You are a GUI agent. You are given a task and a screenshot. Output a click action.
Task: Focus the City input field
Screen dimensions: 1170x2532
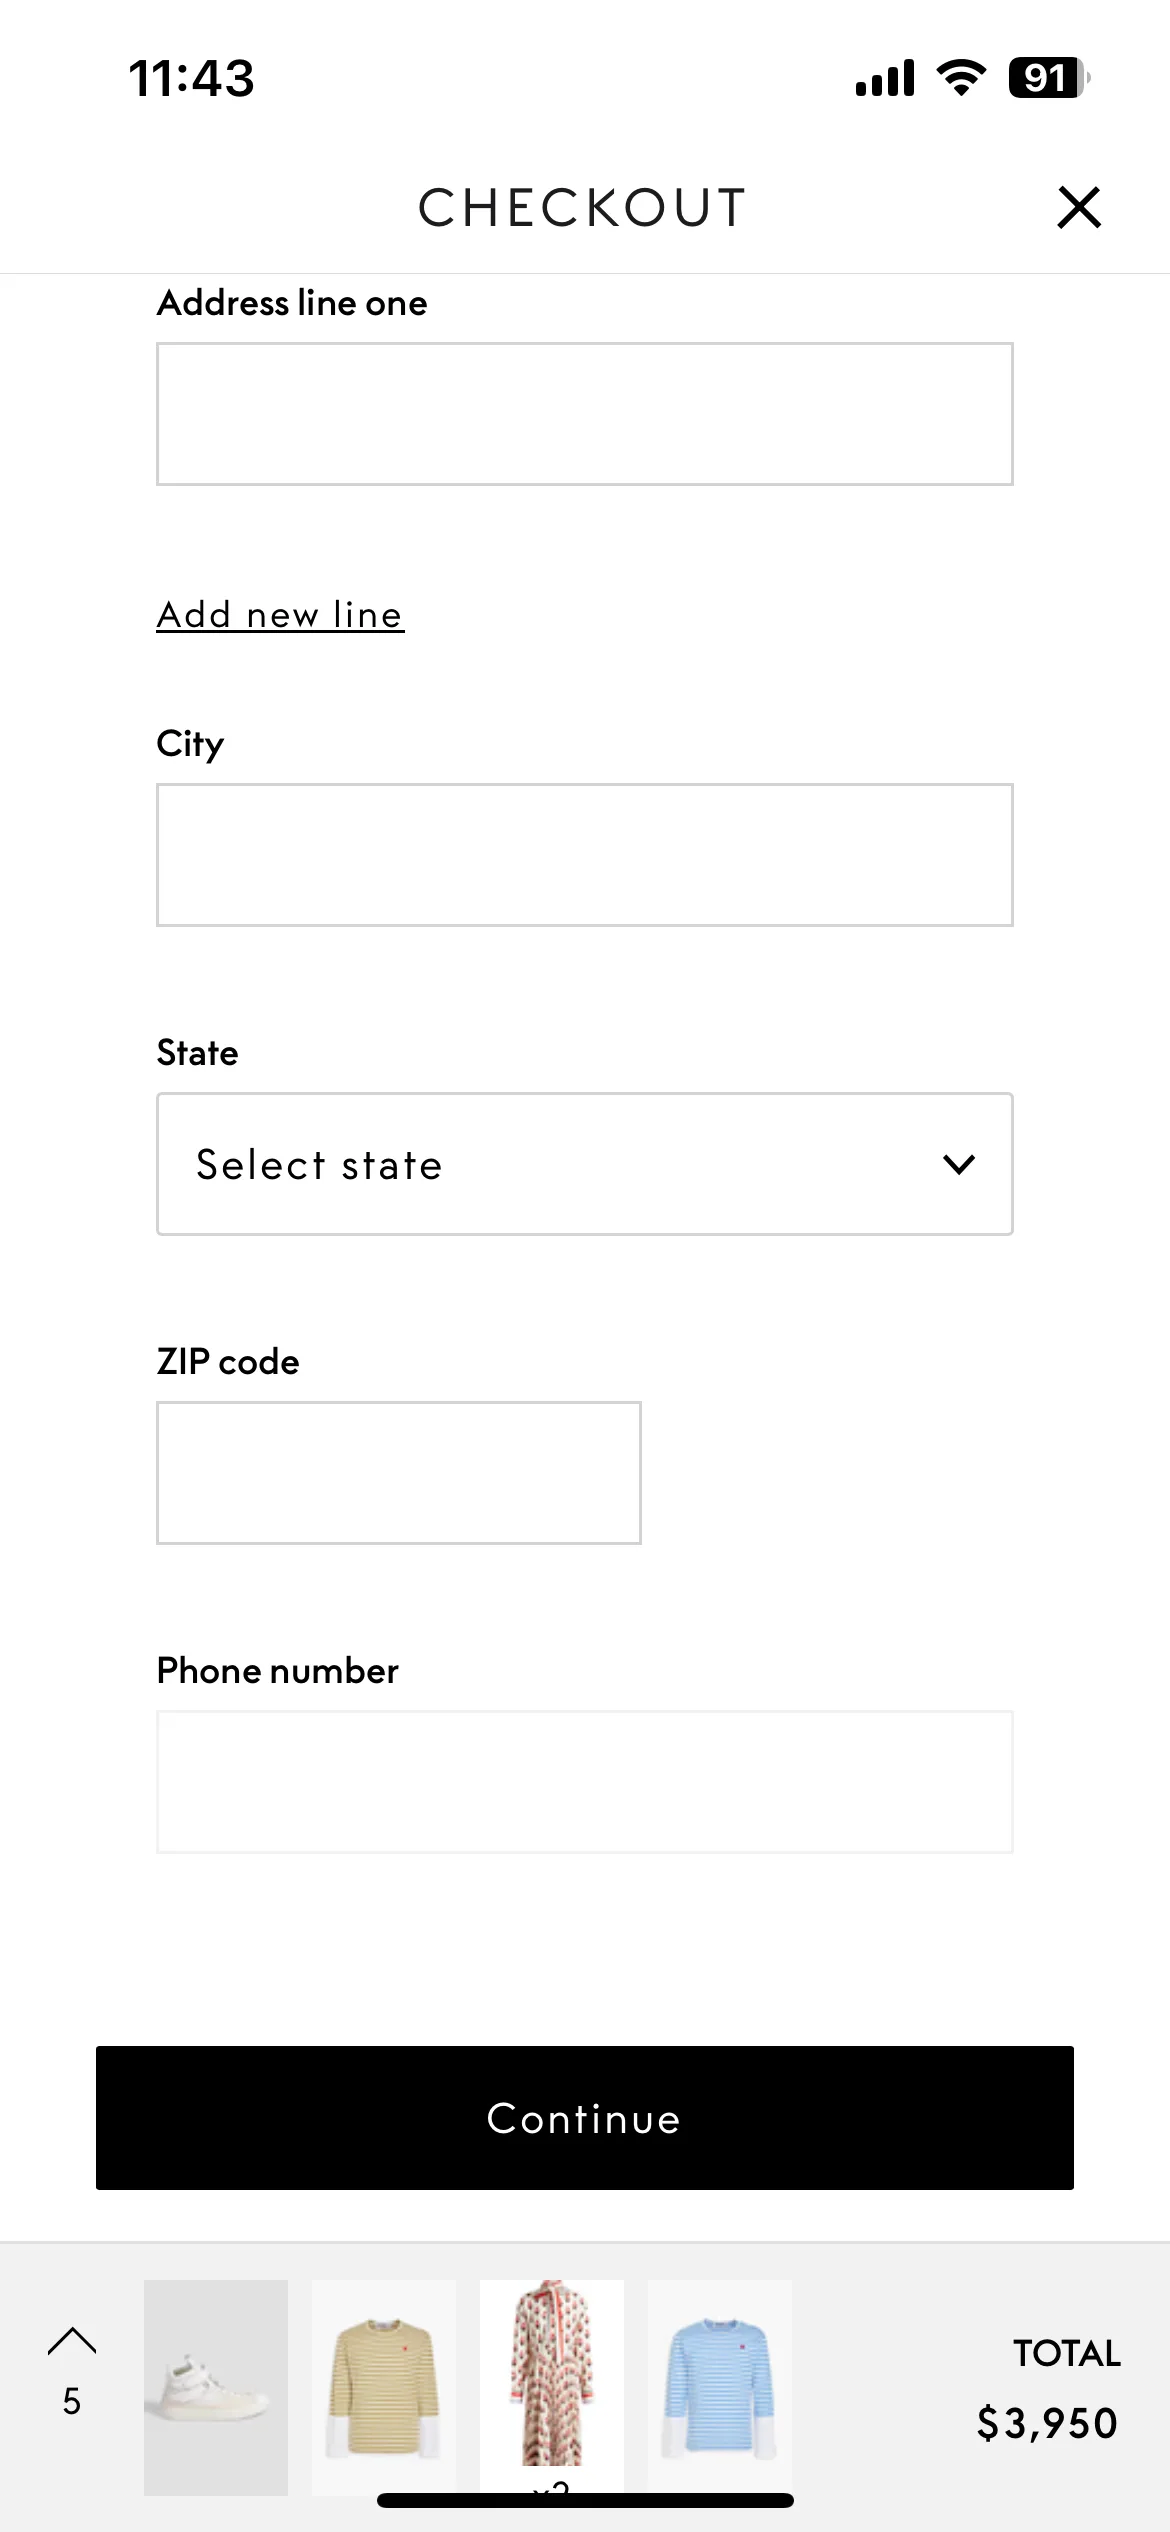coord(585,855)
